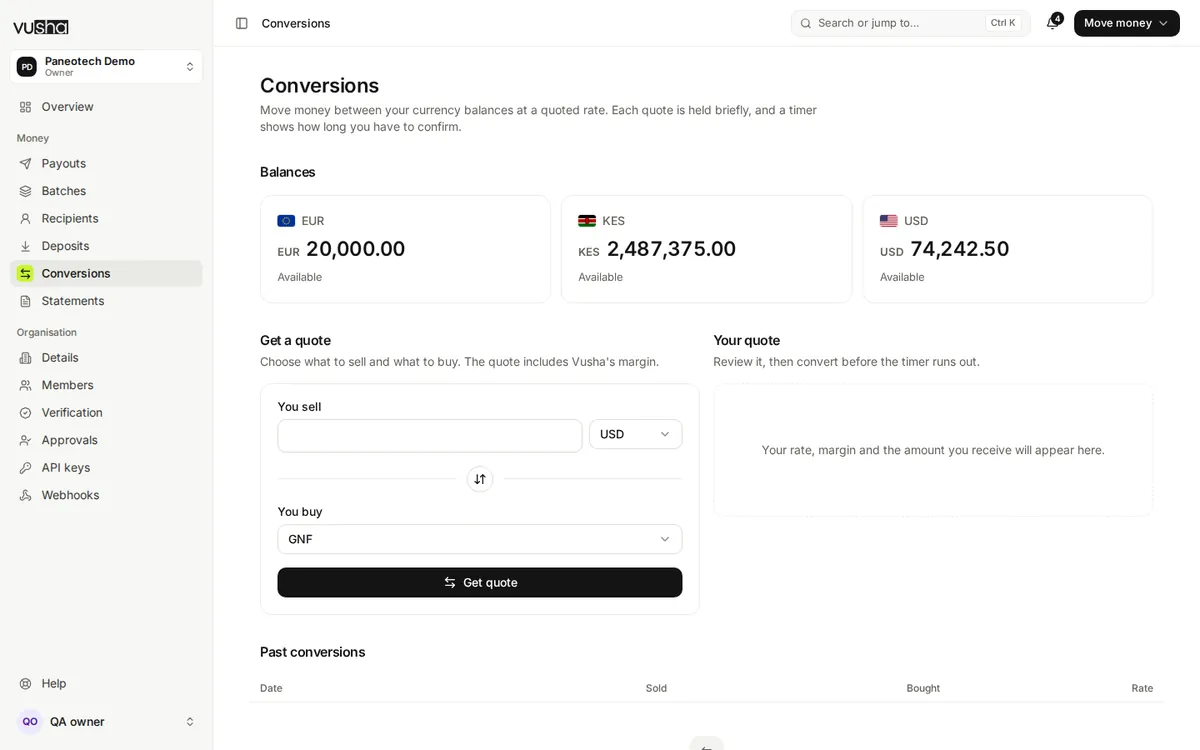Click the QO avatar badge
Image resolution: width=1200 pixels, height=750 pixels.
tap(30, 722)
